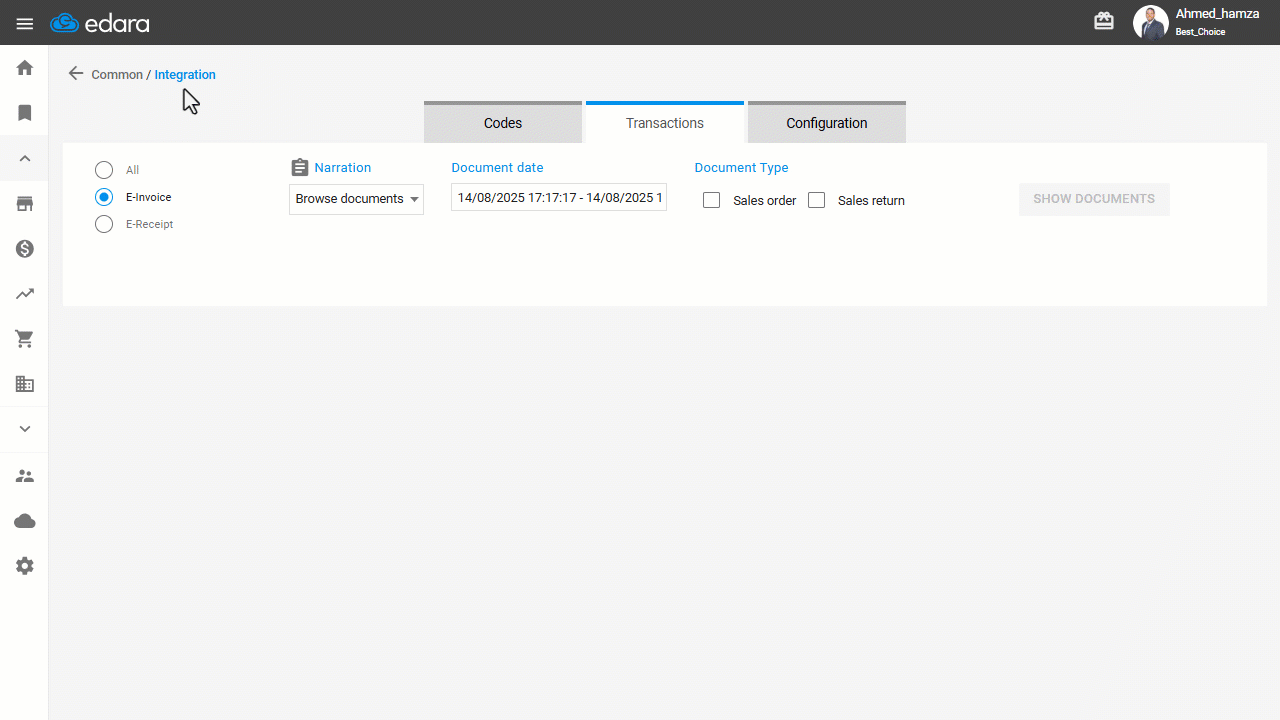Open the store icon in sidebar
Screen dimensions: 1280x720
pos(25,203)
